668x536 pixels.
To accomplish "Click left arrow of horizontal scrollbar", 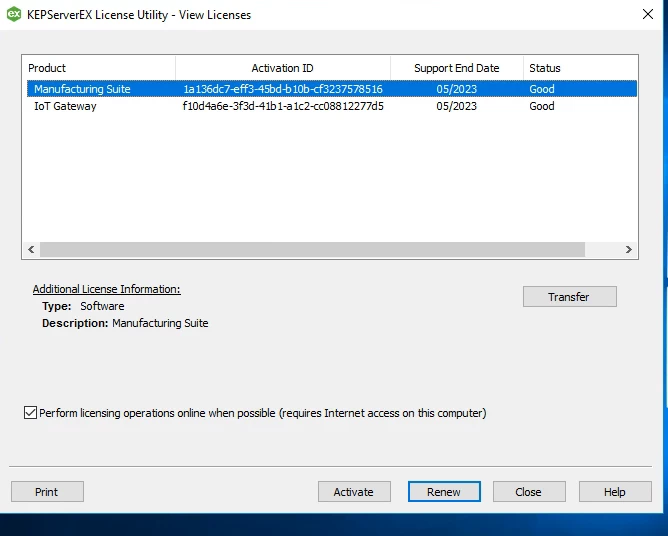I will click(31, 249).
